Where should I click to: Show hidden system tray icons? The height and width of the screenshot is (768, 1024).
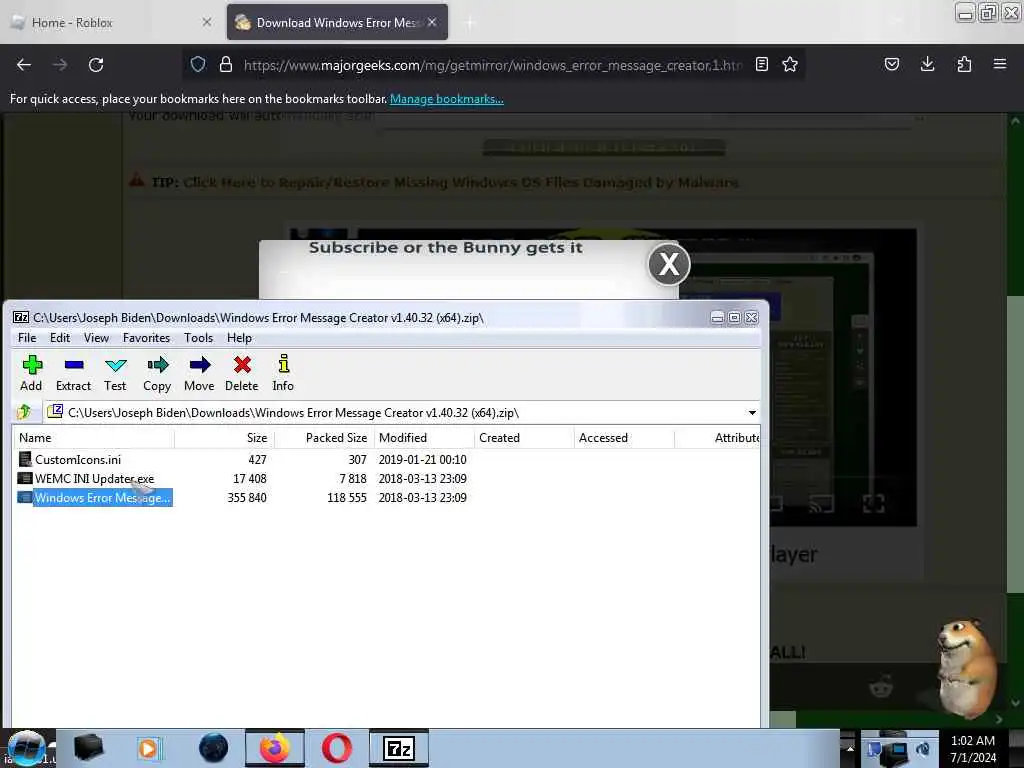(850, 748)
